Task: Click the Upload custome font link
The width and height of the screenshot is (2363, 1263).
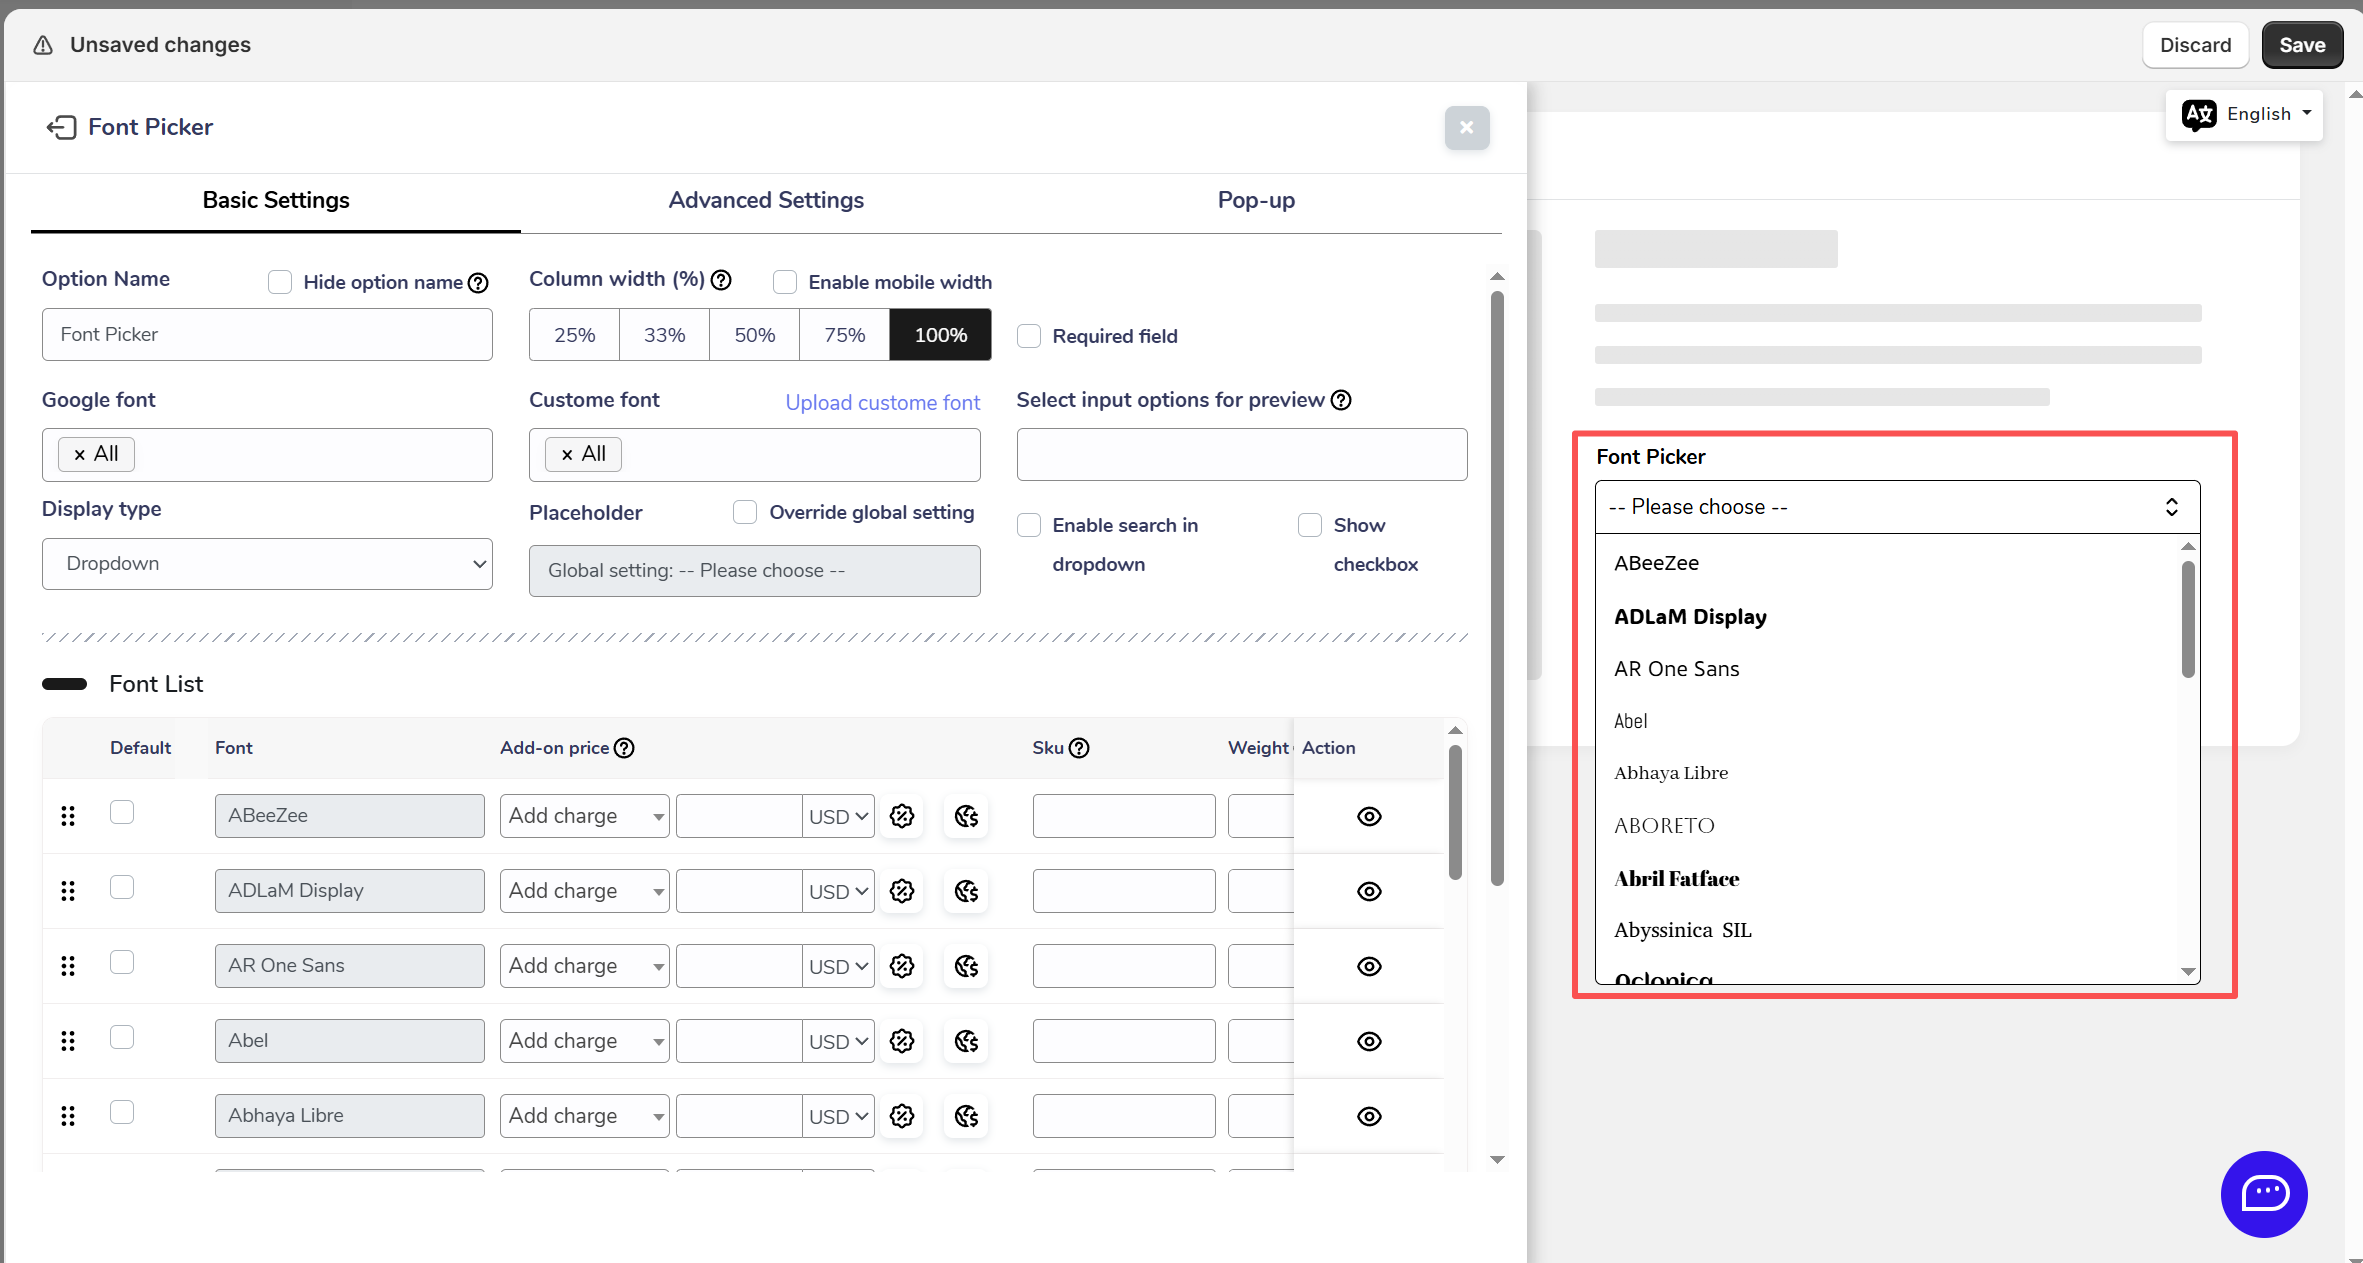Action: click(x=882, y=402)
